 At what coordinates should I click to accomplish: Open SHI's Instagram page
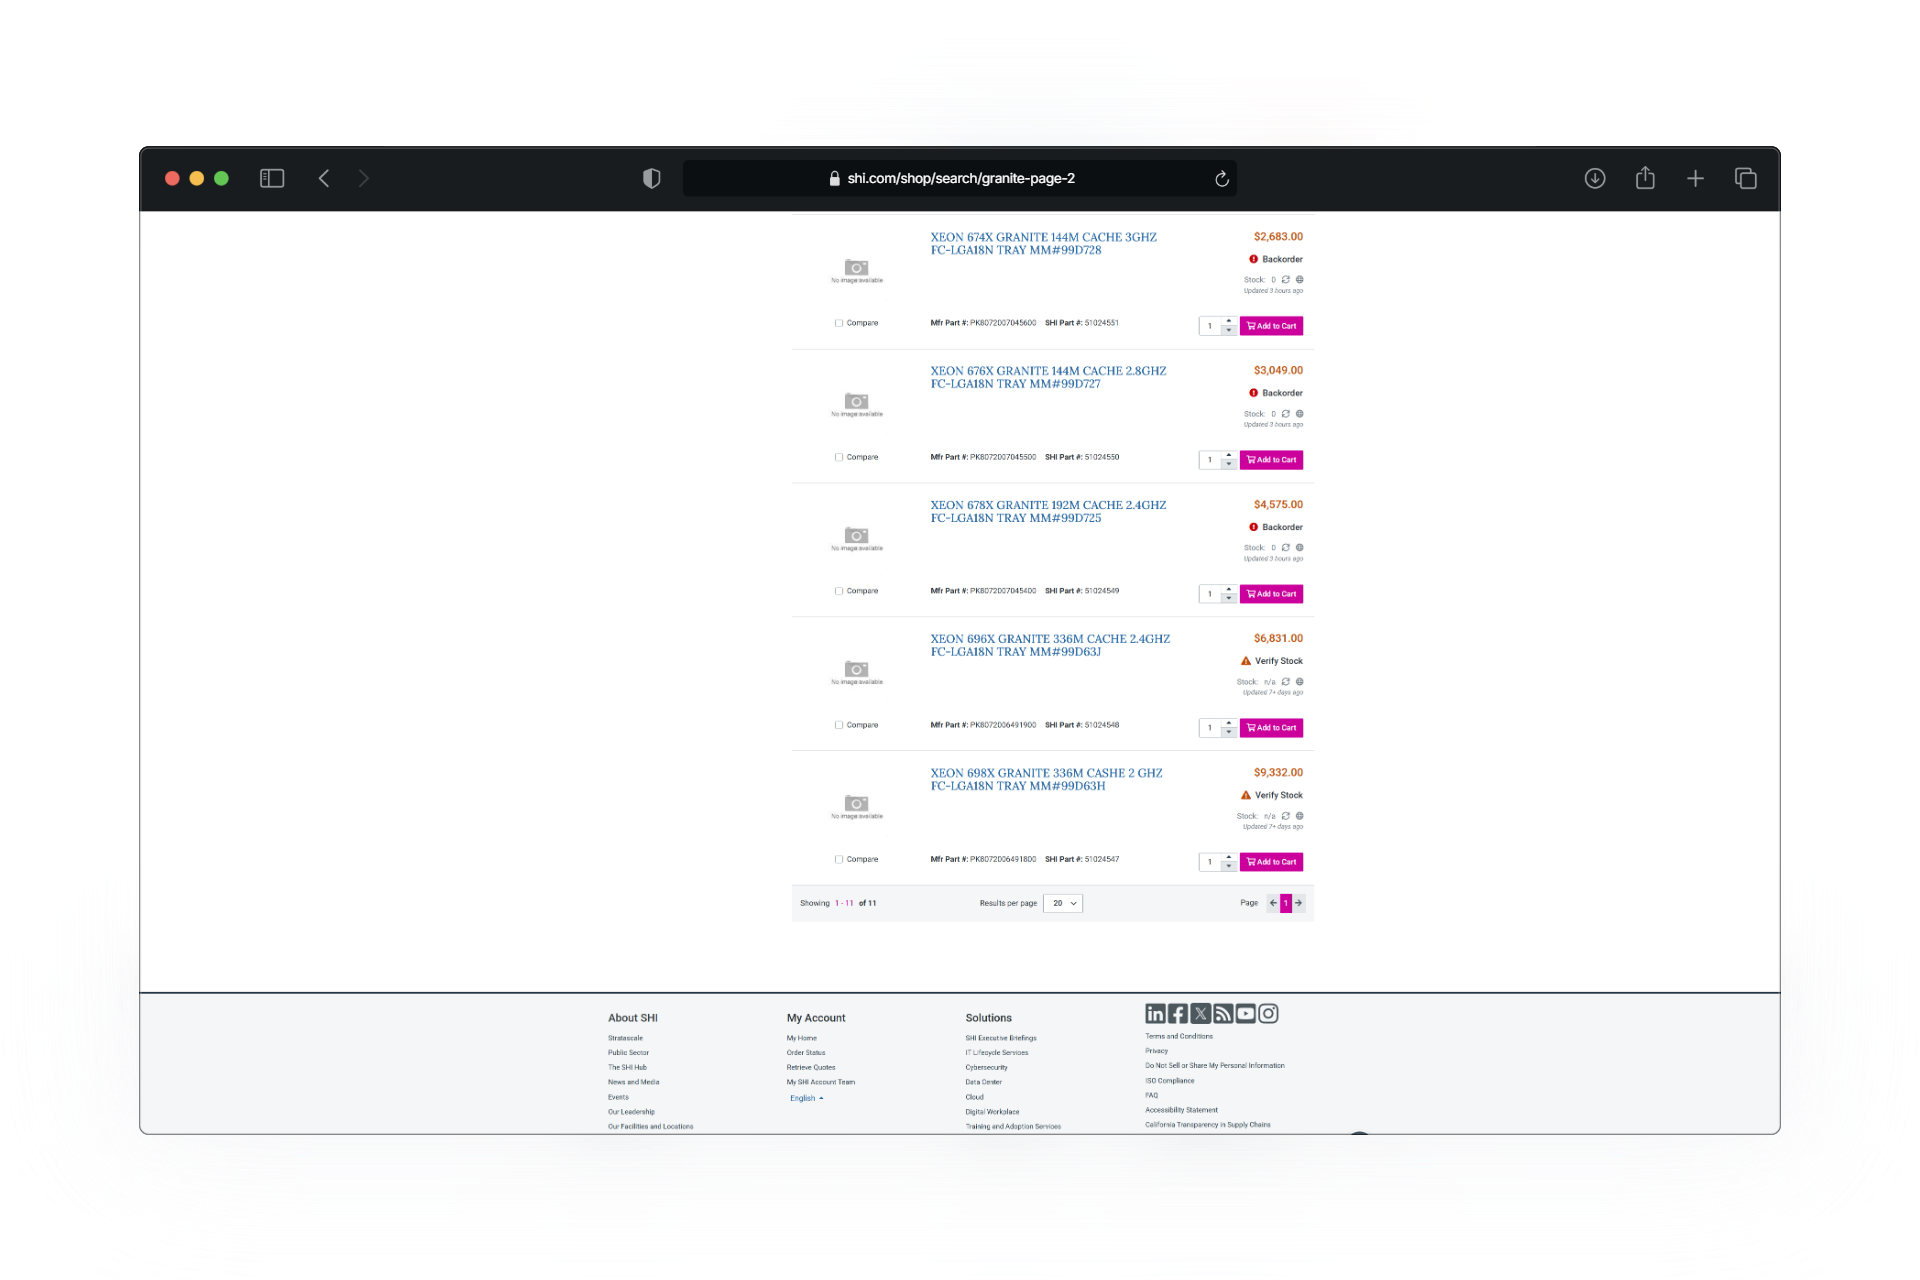[1268, 1013]
